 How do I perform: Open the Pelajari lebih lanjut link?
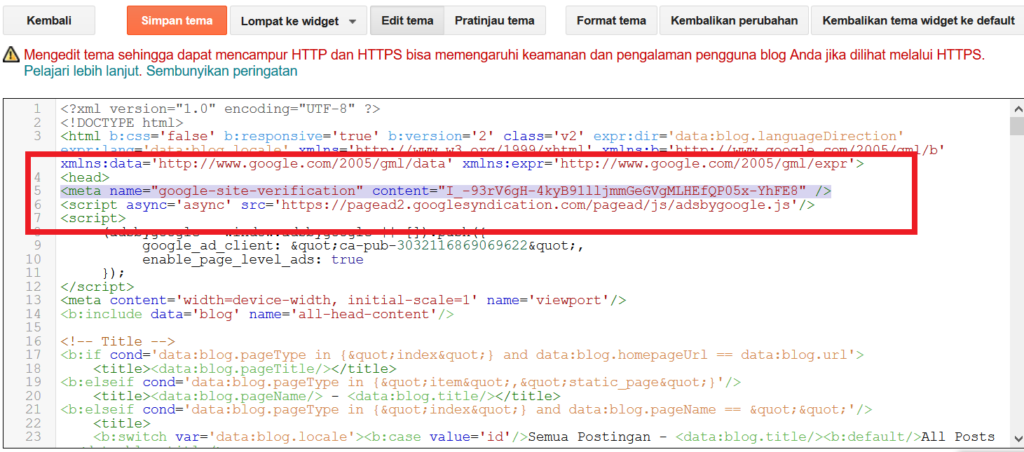[82, 71]
